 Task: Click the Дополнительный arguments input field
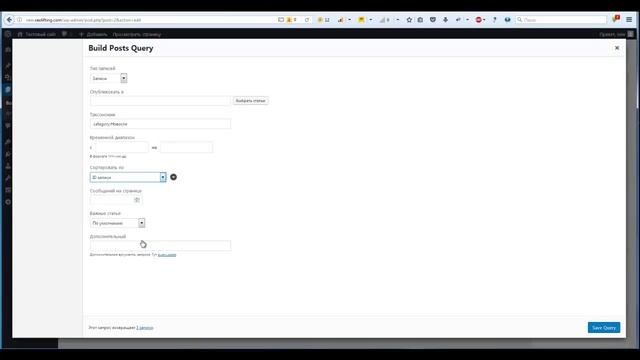160,245
